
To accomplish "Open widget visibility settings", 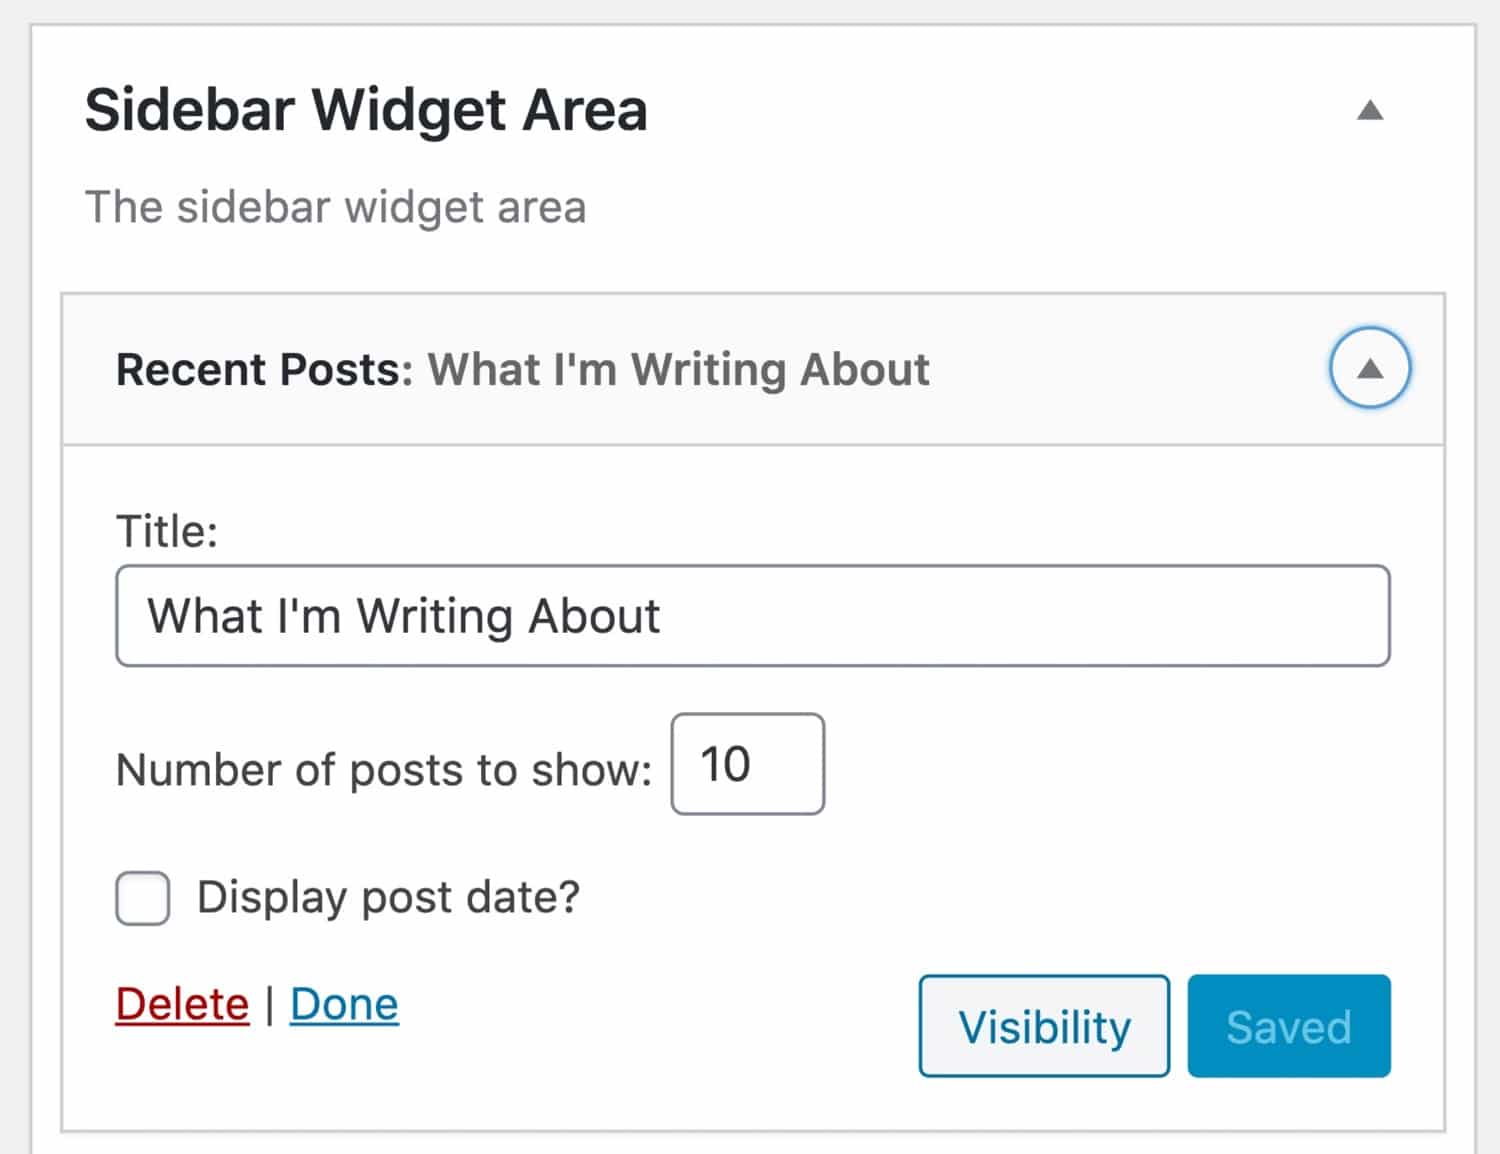I will 1043,1026.
